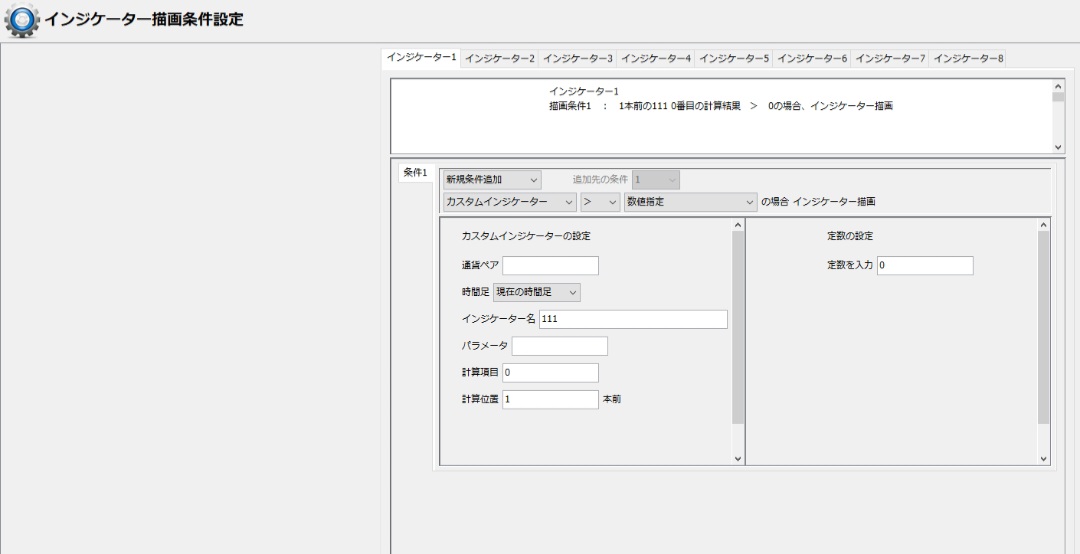Focus the パラメータ input field
Viewport: 1080px width, 554px height.
point(559,346)
